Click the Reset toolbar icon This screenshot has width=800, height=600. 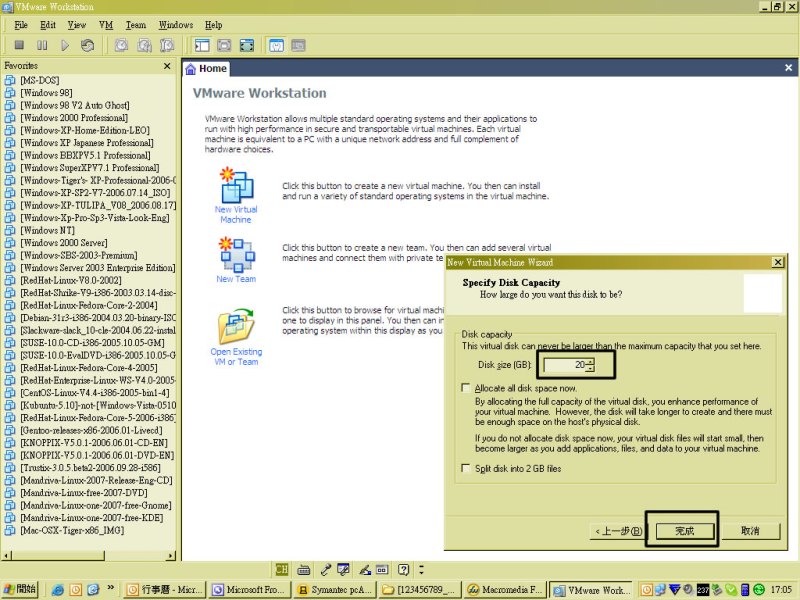coord(87,45)
